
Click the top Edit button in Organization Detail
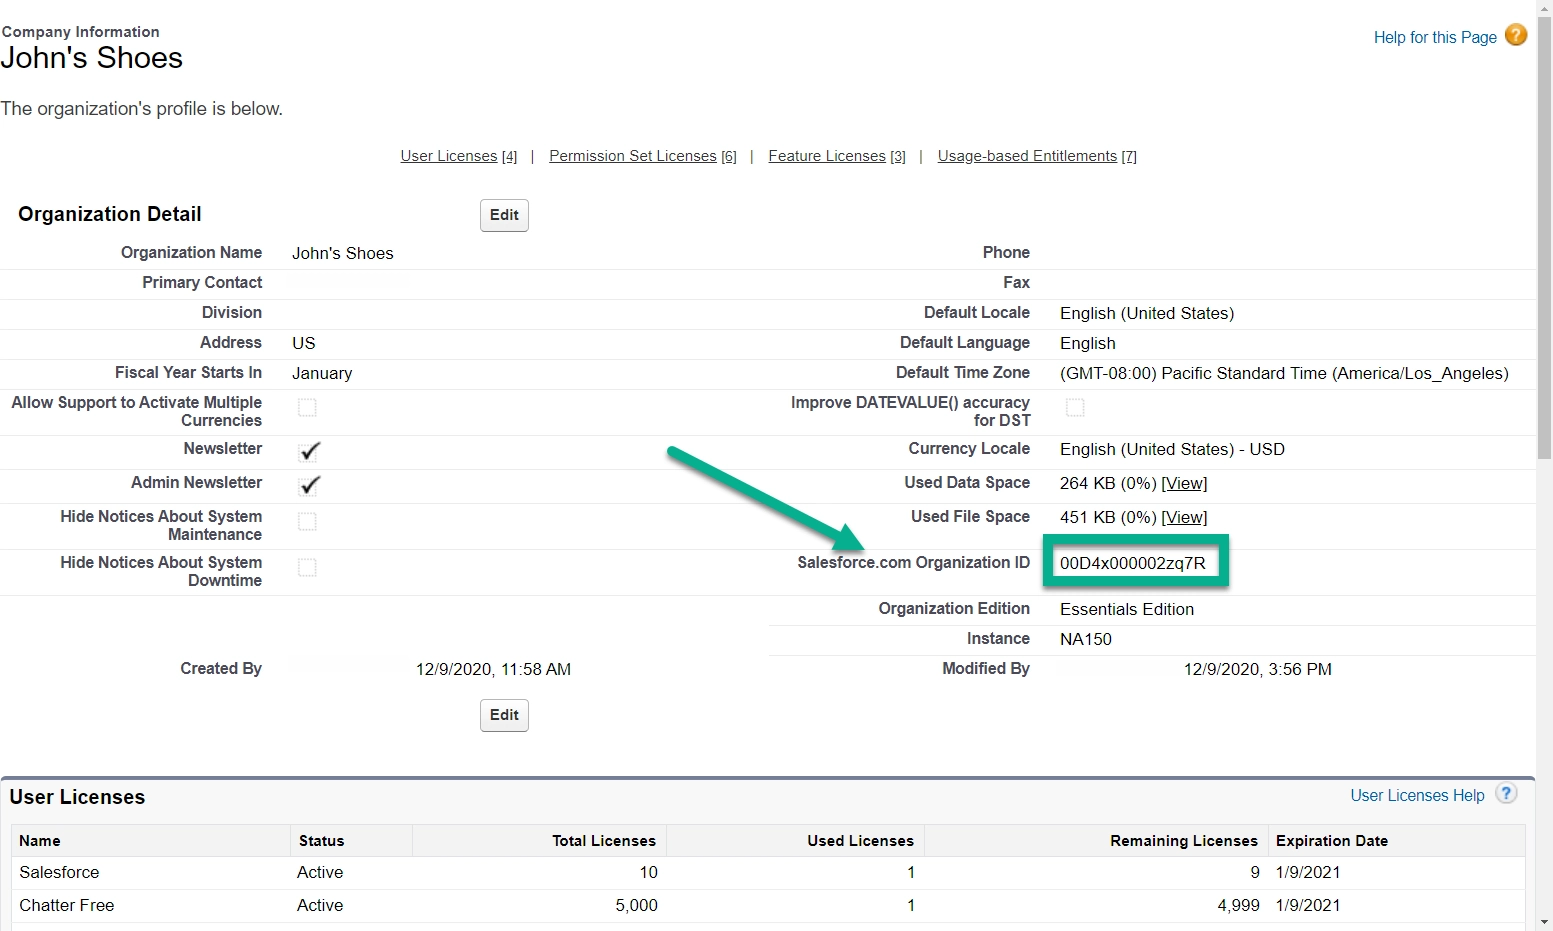504,215
